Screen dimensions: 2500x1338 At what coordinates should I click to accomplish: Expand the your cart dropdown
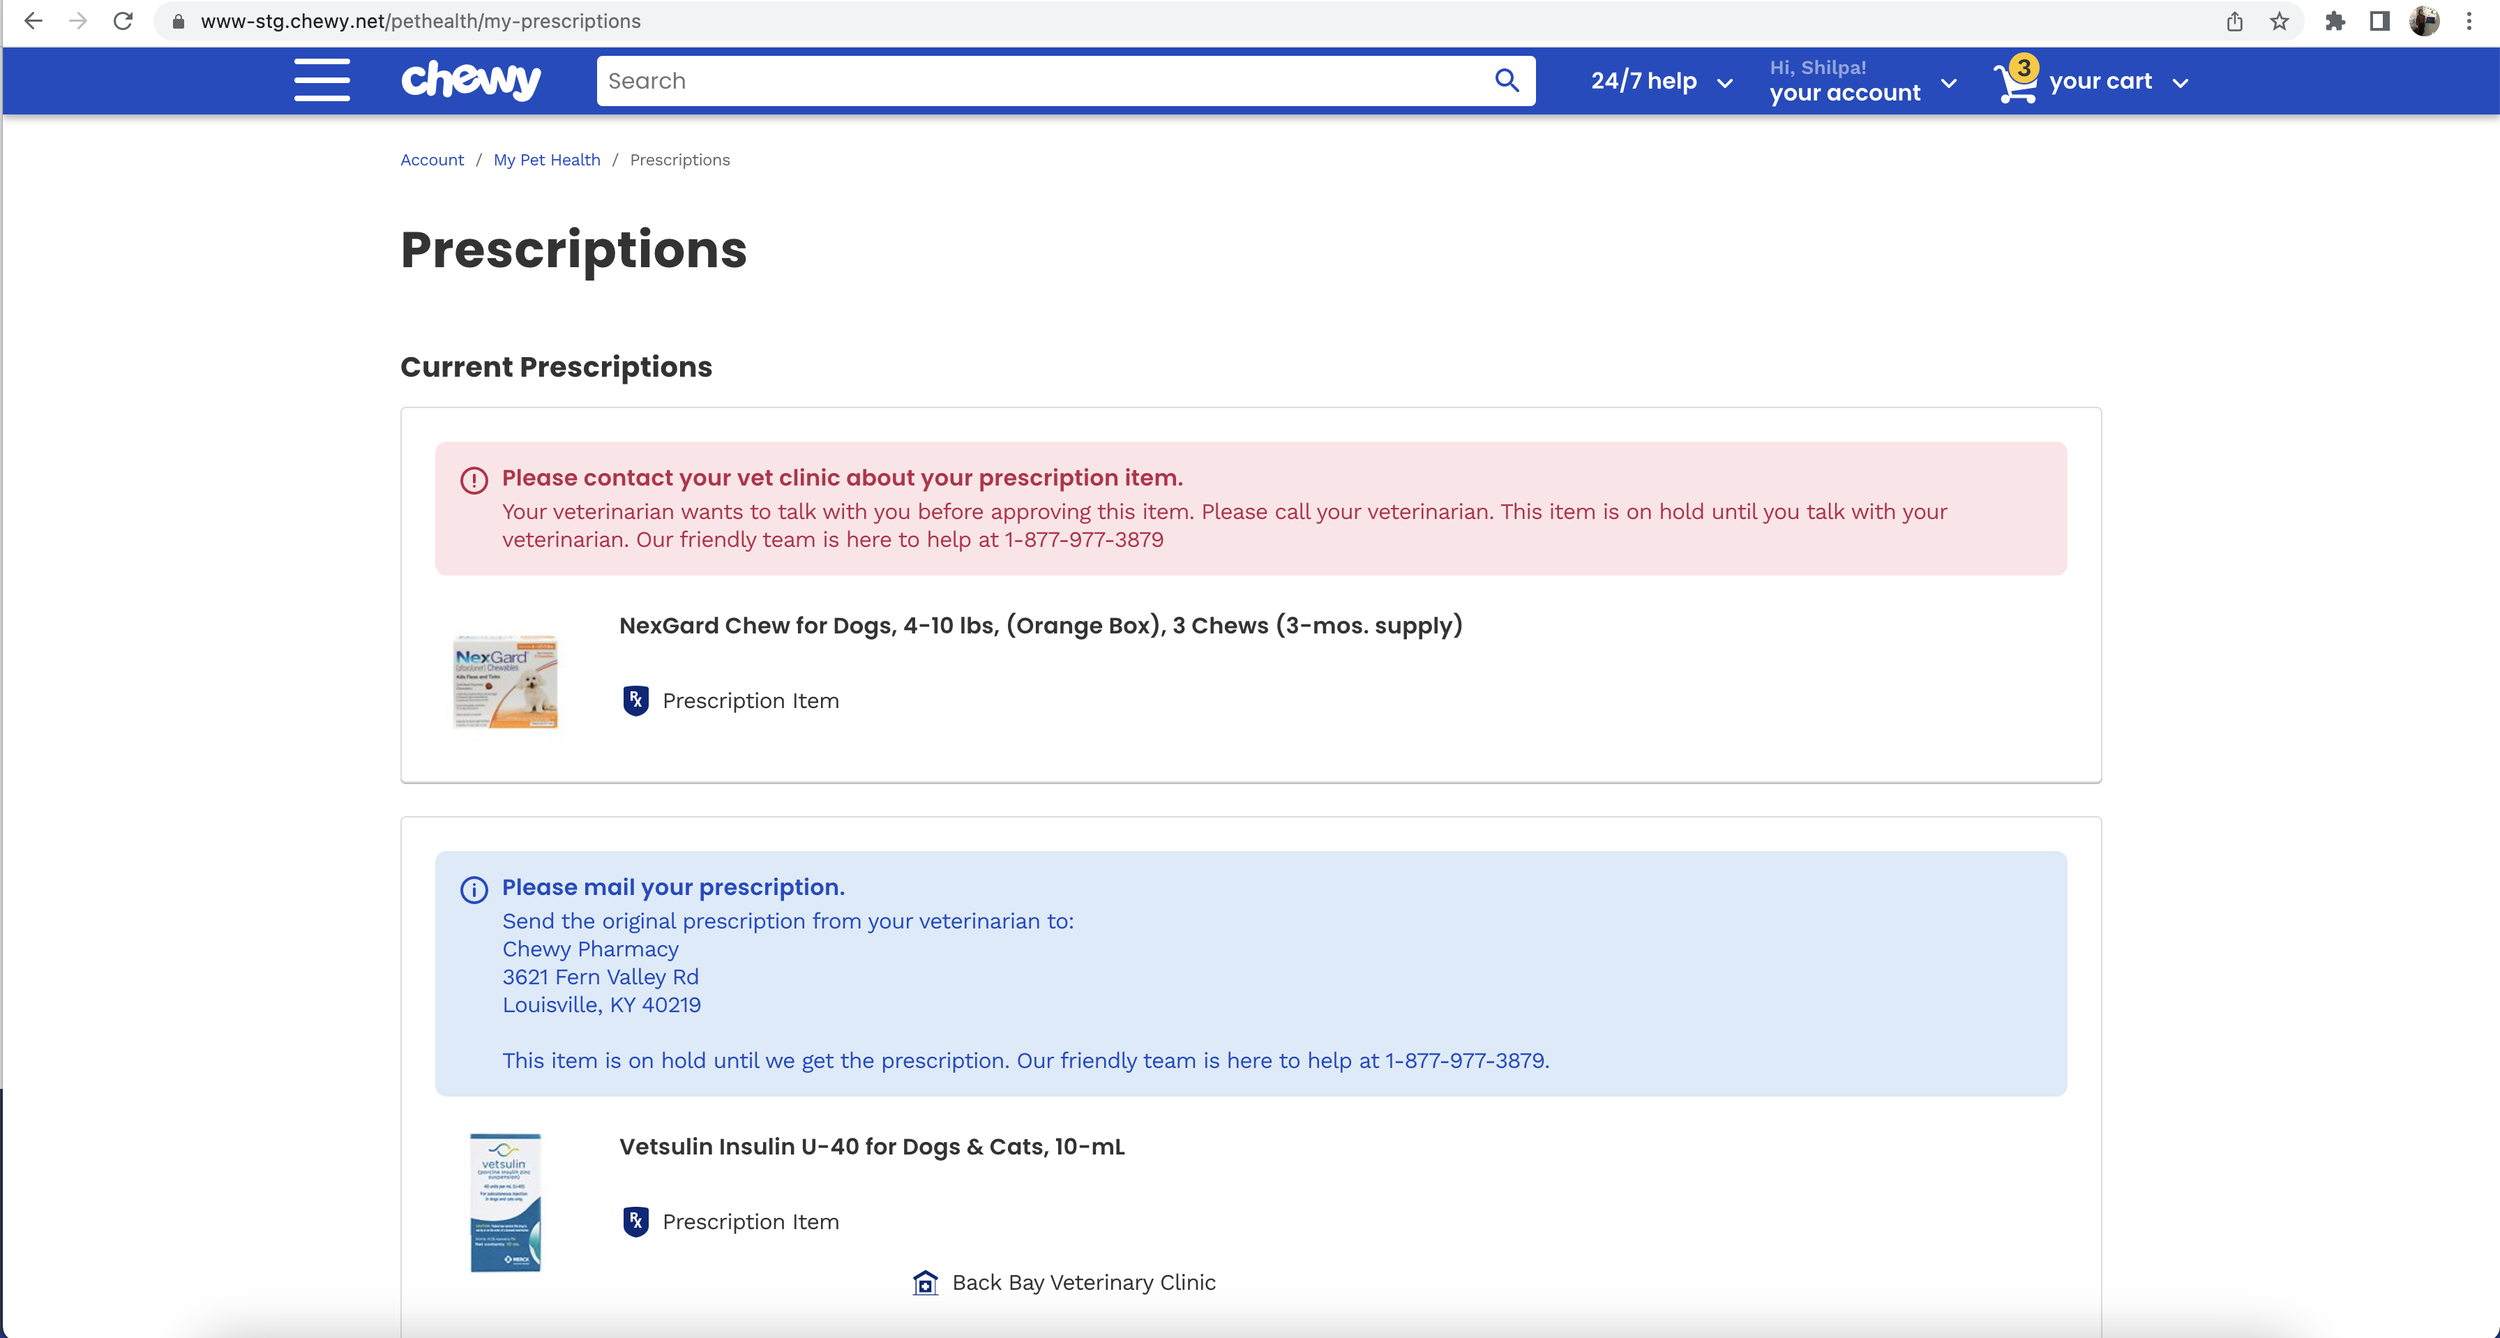(x=2118, y=82)
